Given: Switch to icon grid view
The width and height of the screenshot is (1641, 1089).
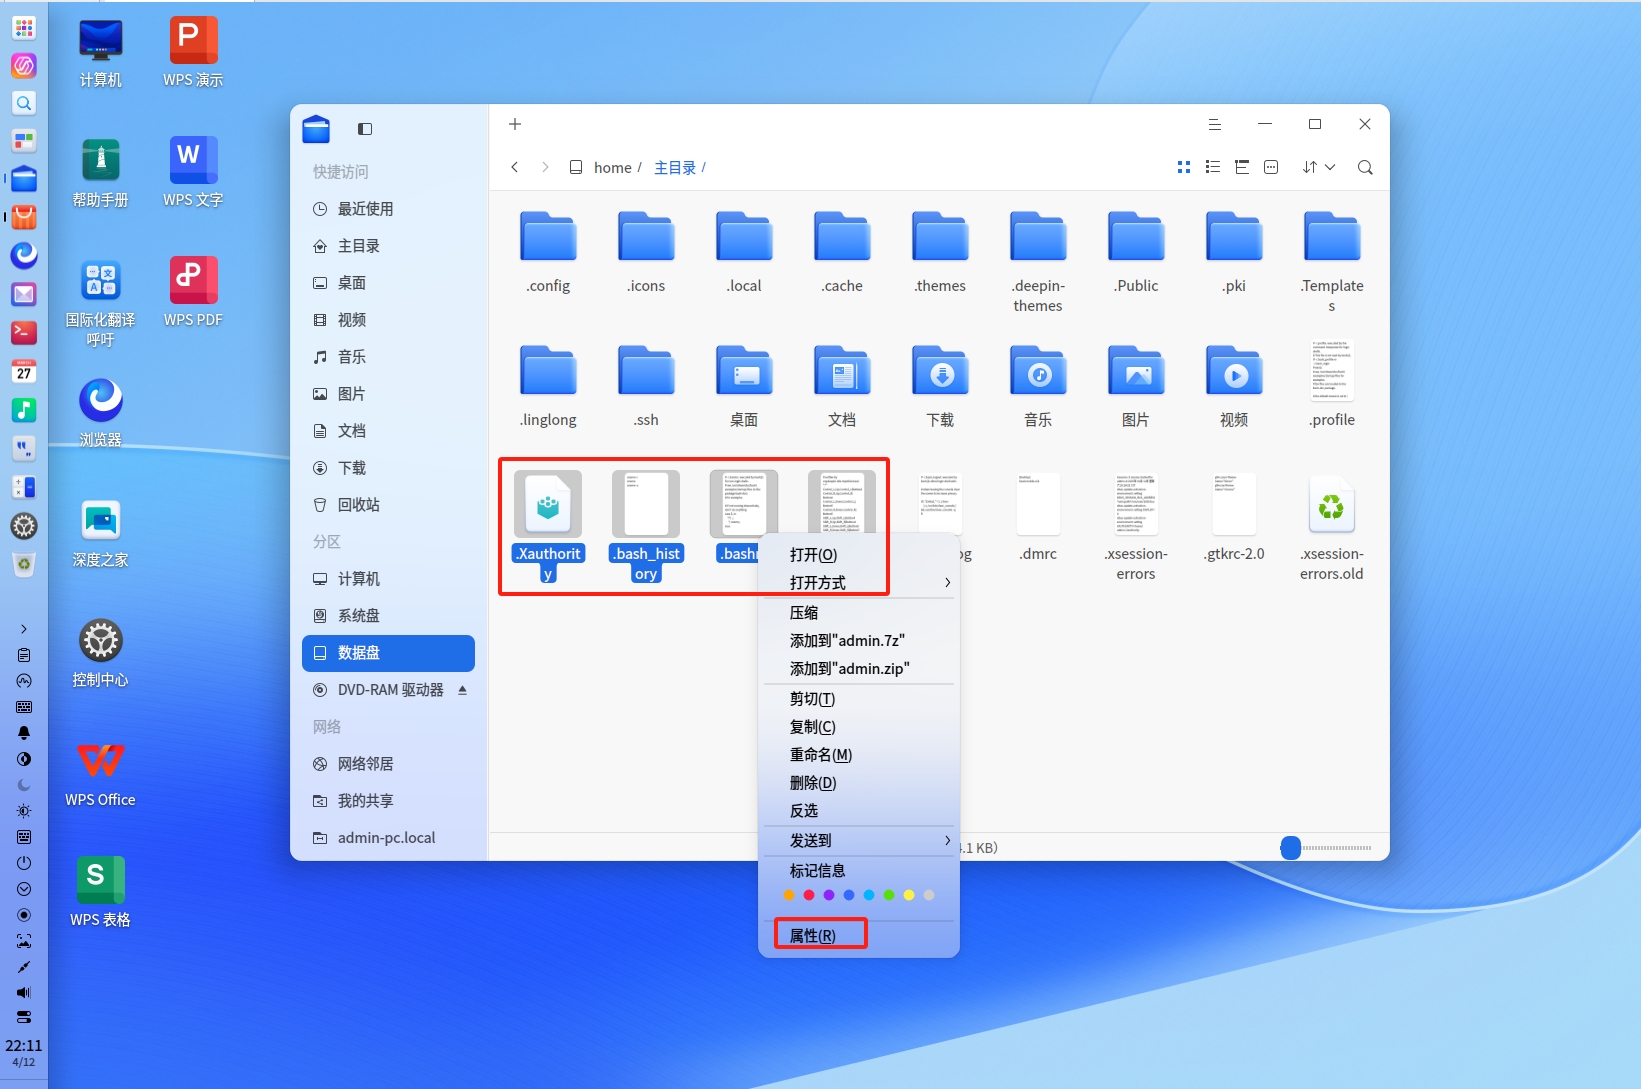Looking at the screenshot, I should coord(1184,167).
